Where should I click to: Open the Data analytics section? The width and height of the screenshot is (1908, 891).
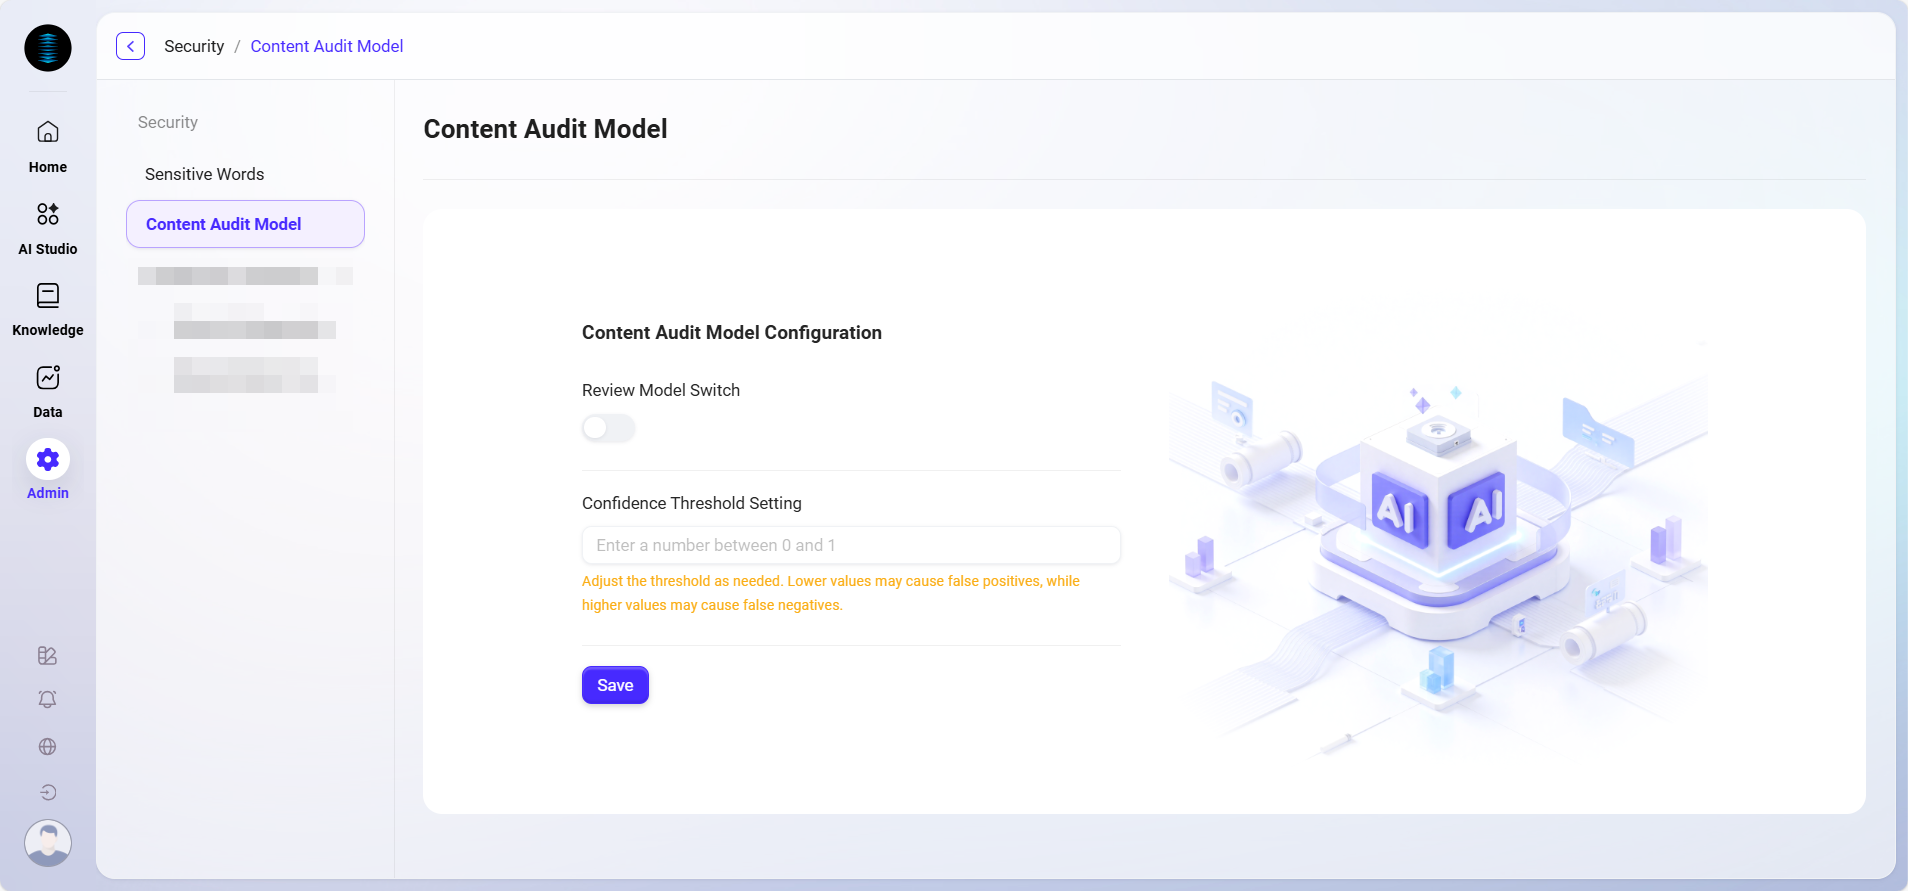point(47,390)
